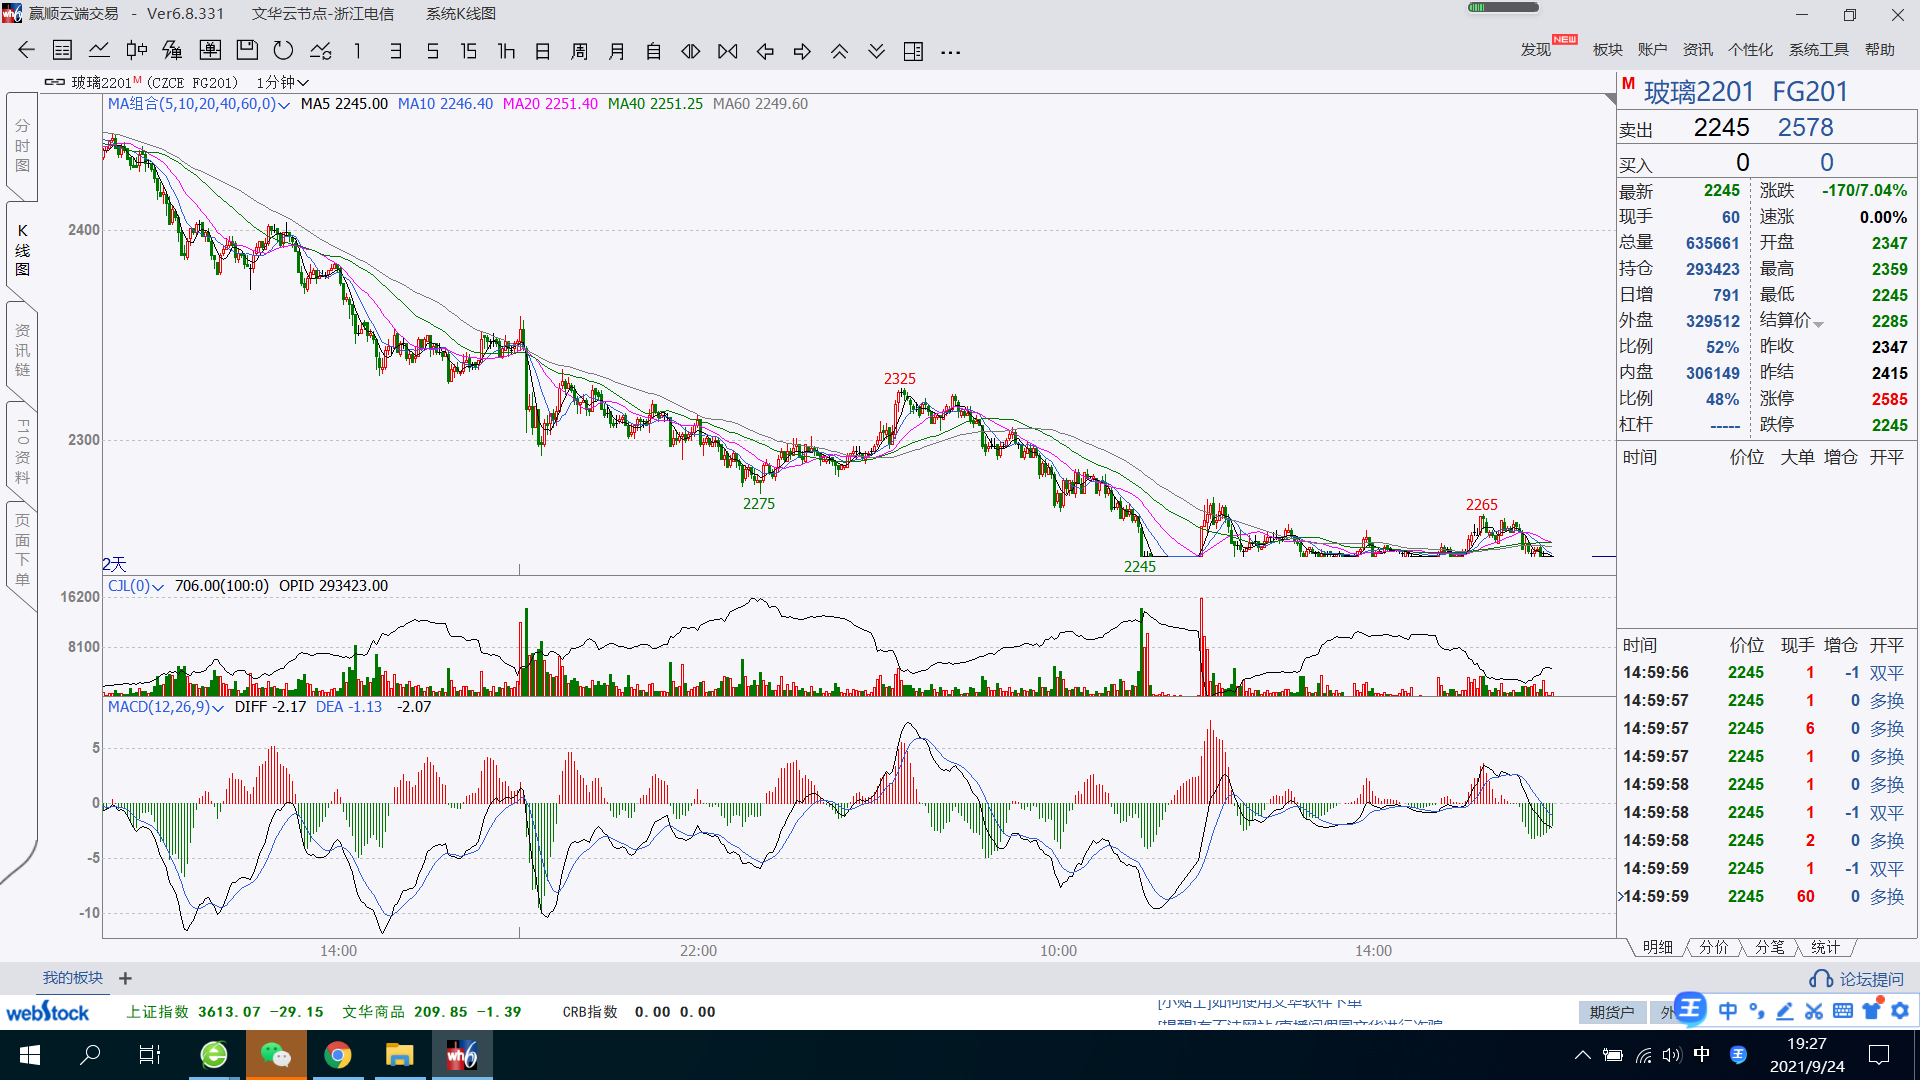Switch to the 分笔 tab
The height and width of the screenshot is (1080, 1920).
[1769, 947]
